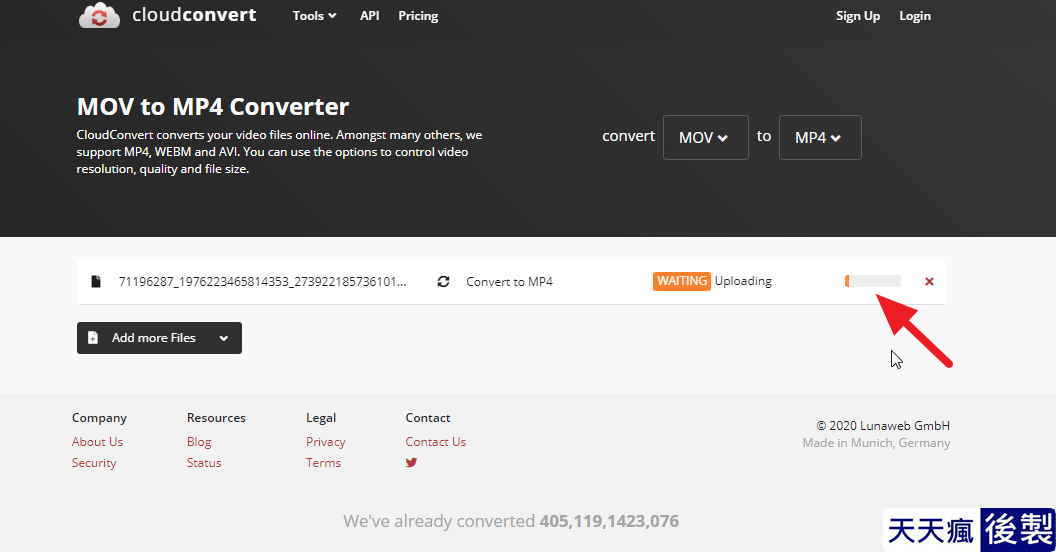Click the Contact Us footer link
Image resolution: width=1056 pixels, height=552 pixels.
click(x=436, y=442)
